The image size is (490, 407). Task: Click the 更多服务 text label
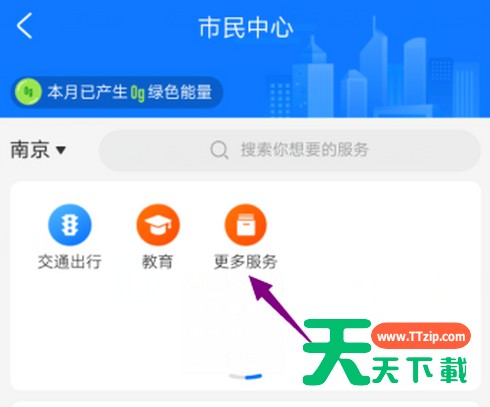246,262
